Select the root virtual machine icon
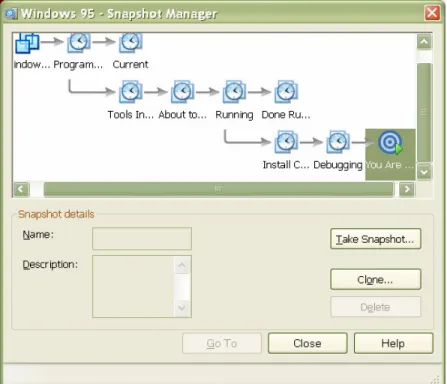This screenshot has width=447, height=384. point(27,43)
